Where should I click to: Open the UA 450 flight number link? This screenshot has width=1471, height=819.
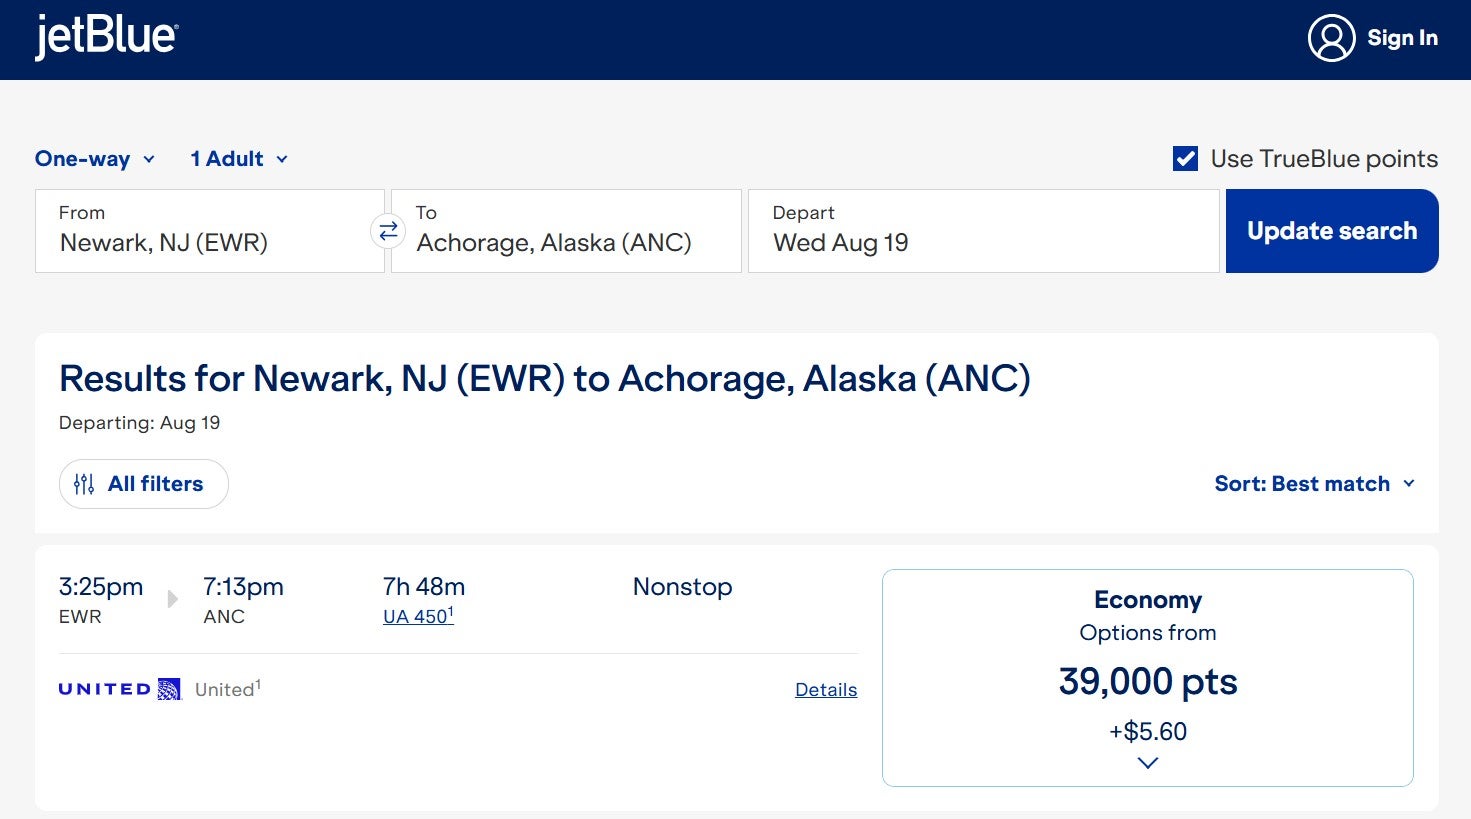pyautogui.click(x=417, y=617)
